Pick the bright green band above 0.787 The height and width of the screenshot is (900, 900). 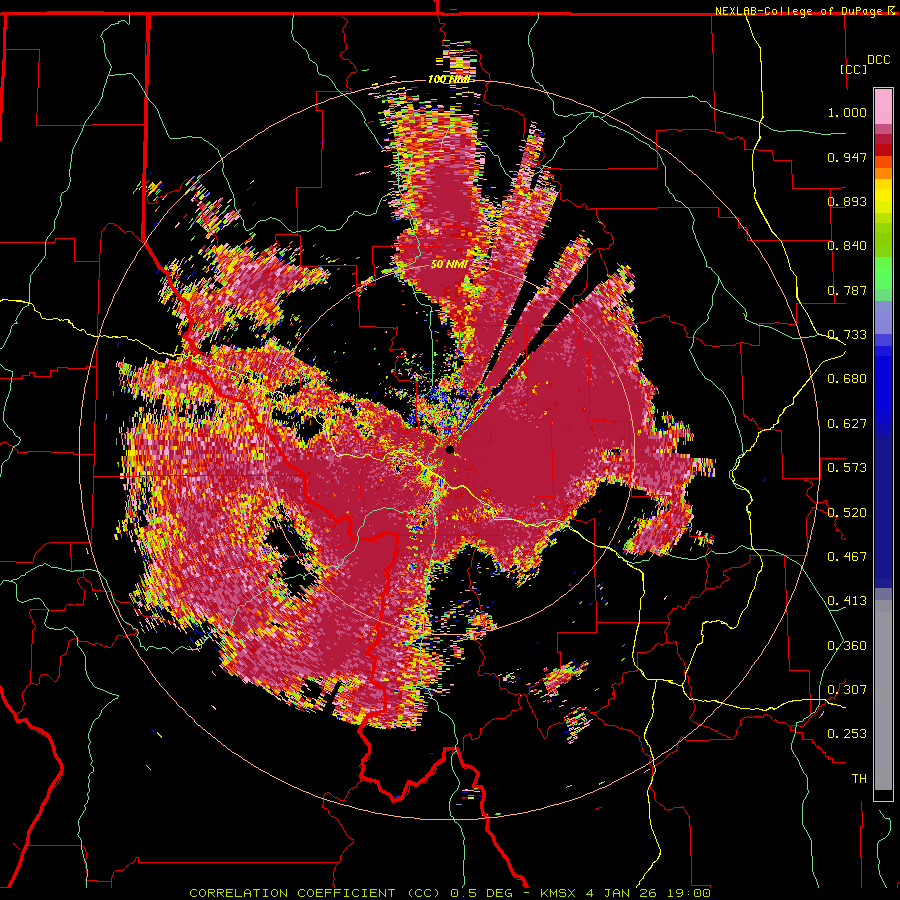pos(883,273)
